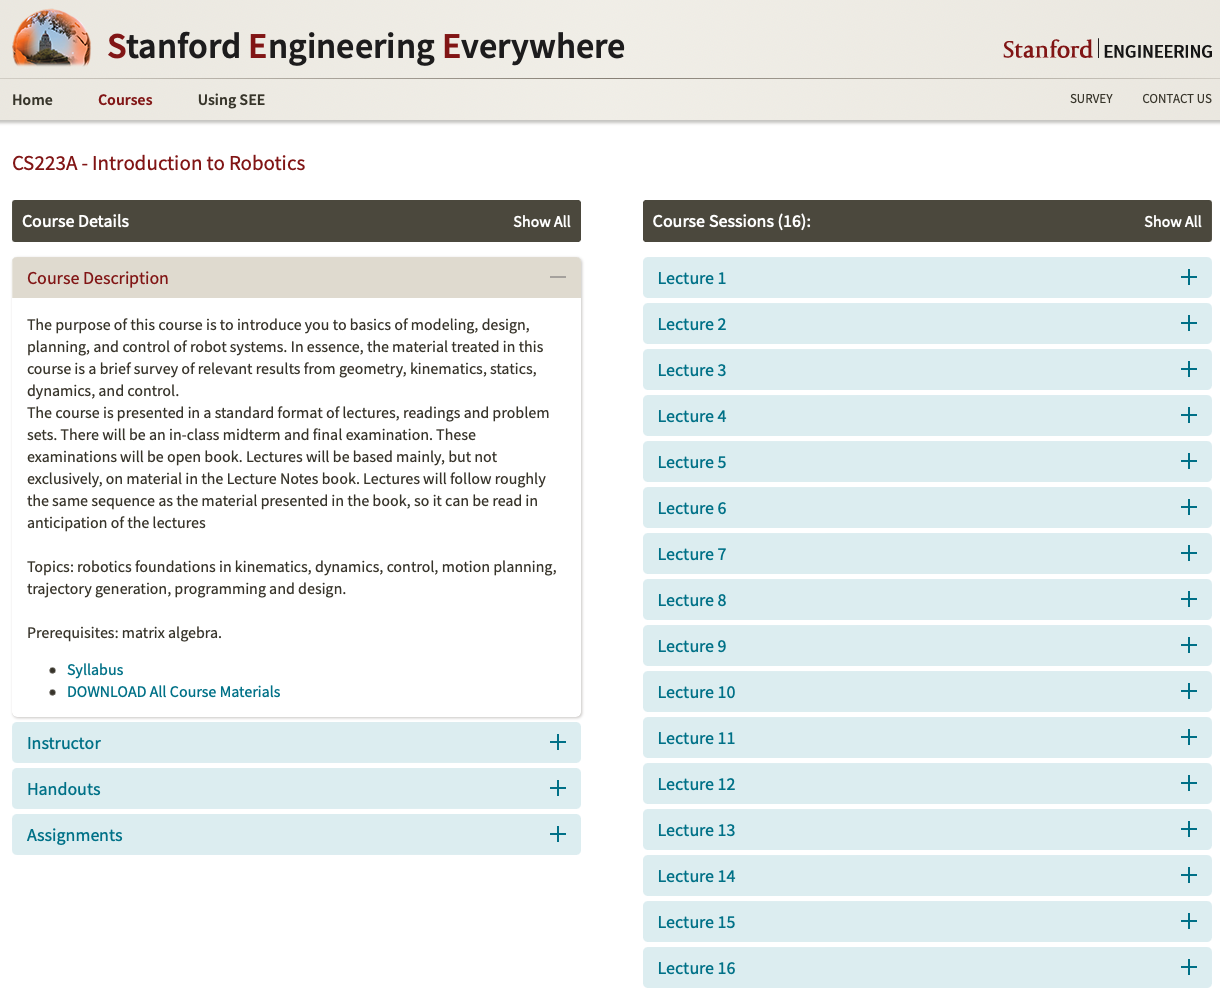The image size is (1220, 997).
Task: Click Show All in Course Details
Action: tap(542, 222)
